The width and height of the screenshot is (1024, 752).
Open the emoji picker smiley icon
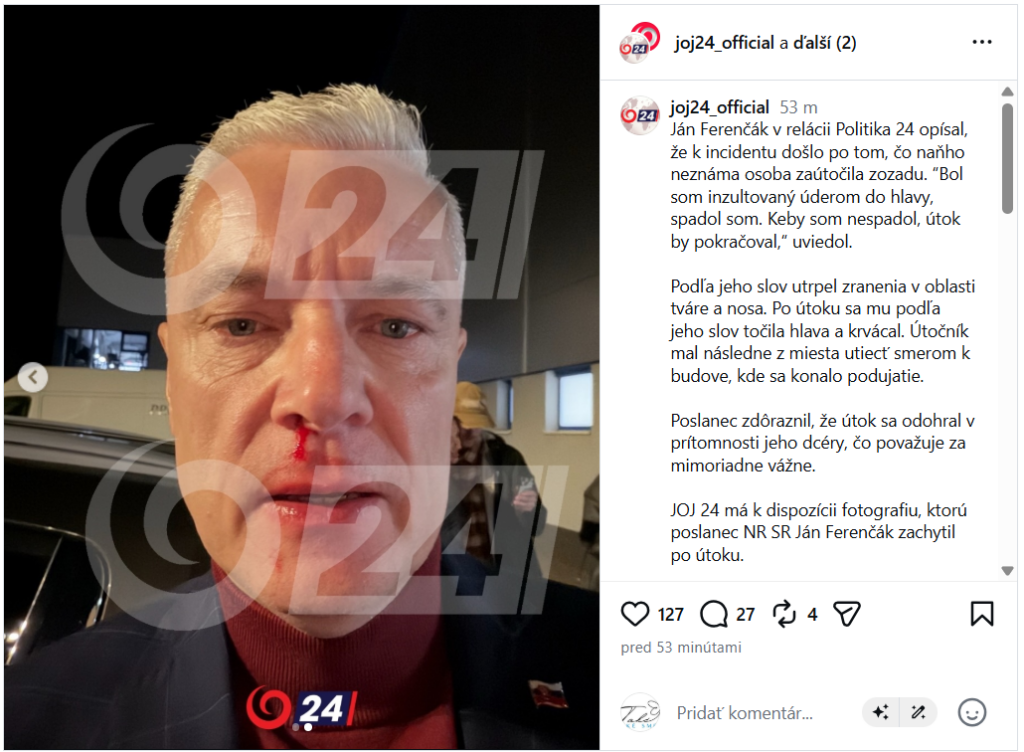[971, 712]
